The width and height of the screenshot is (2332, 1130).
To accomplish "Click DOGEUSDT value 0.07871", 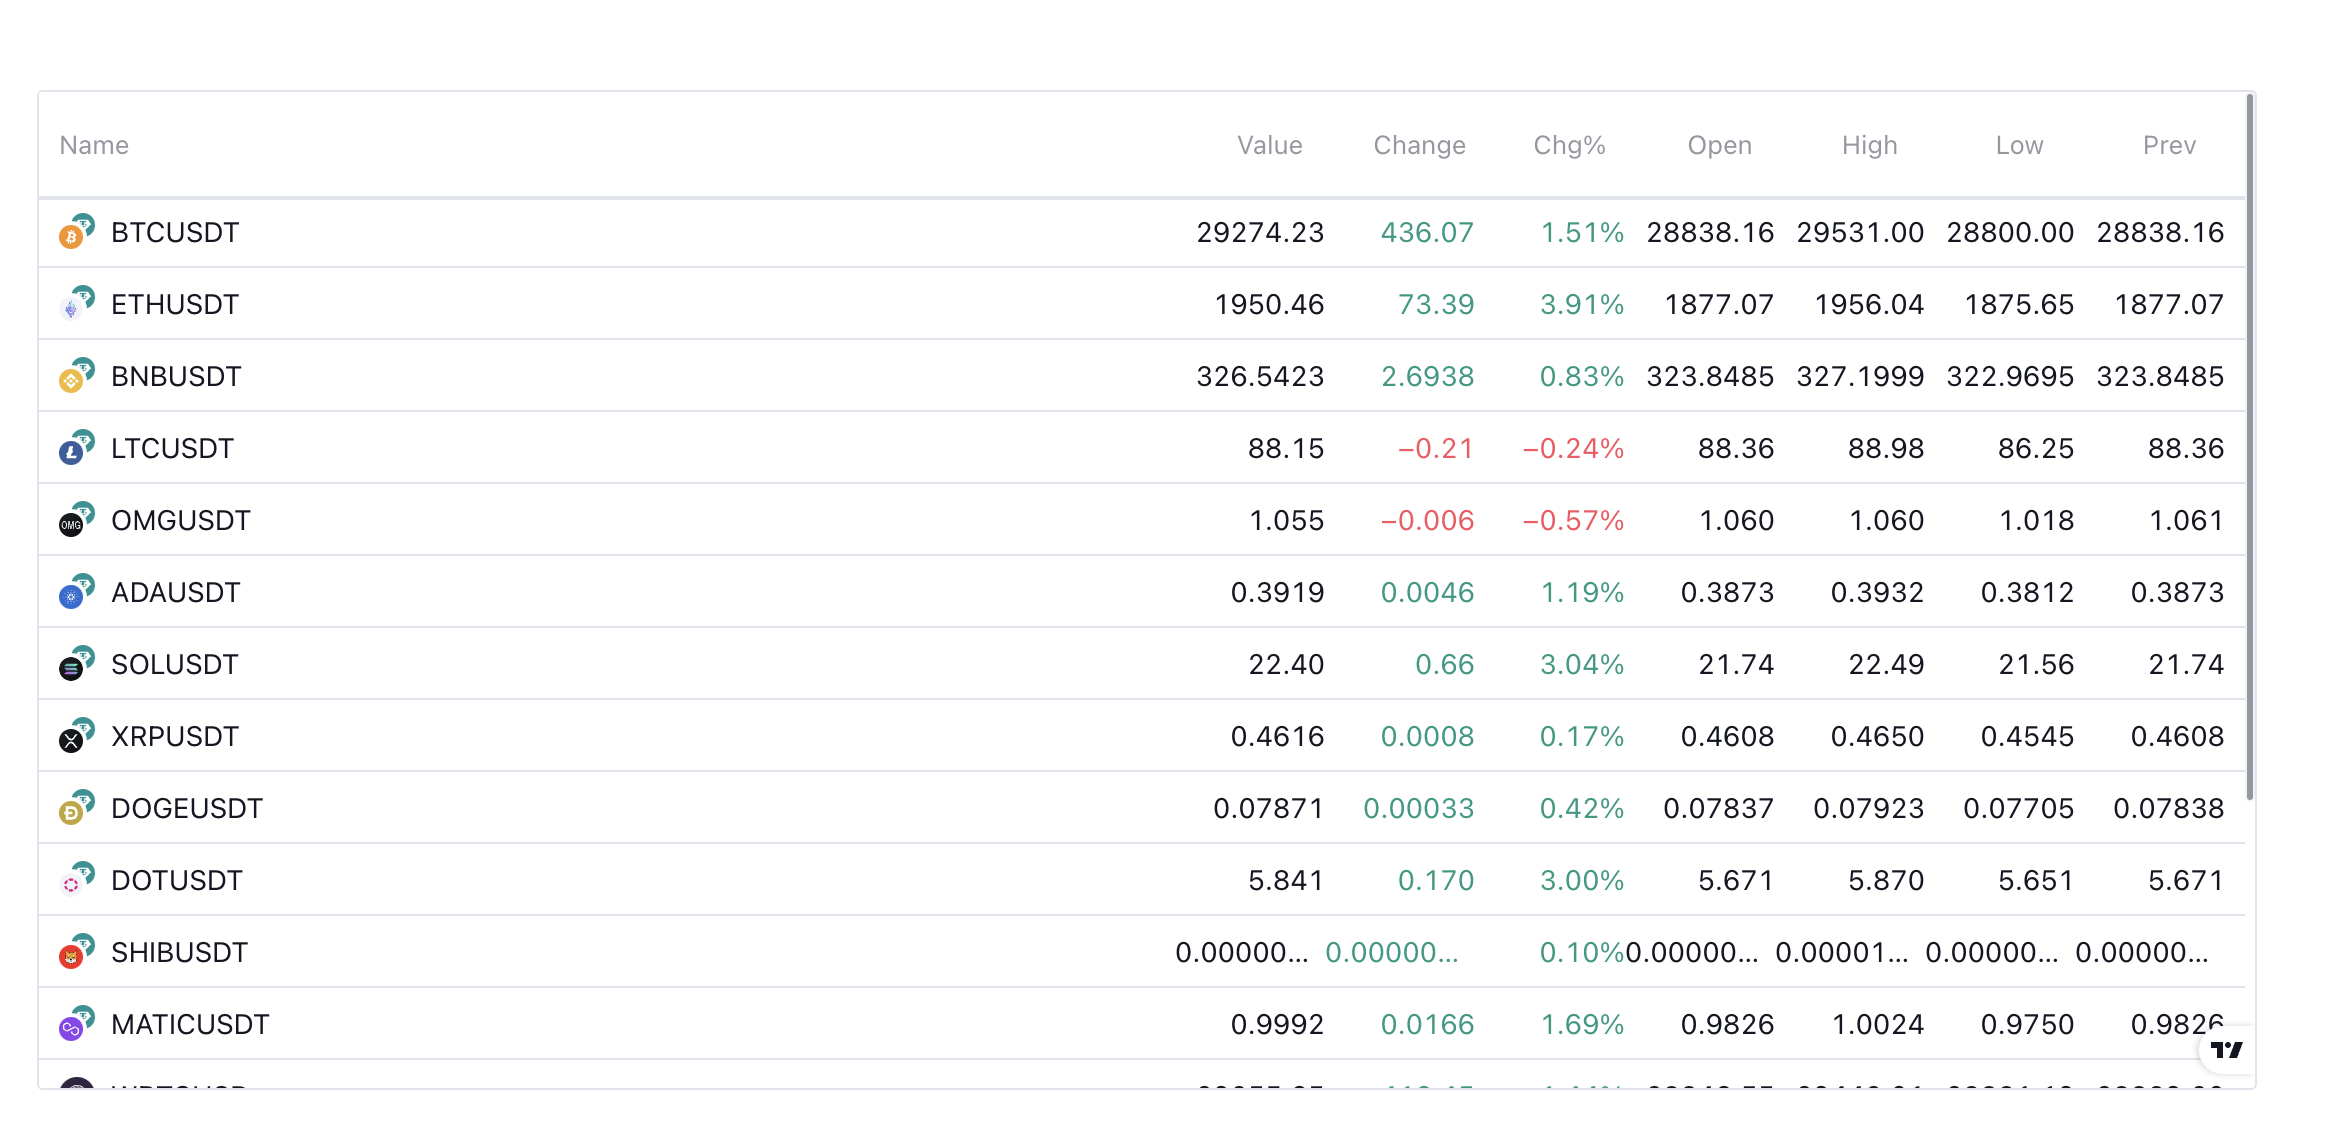I will click(1269, 808).
